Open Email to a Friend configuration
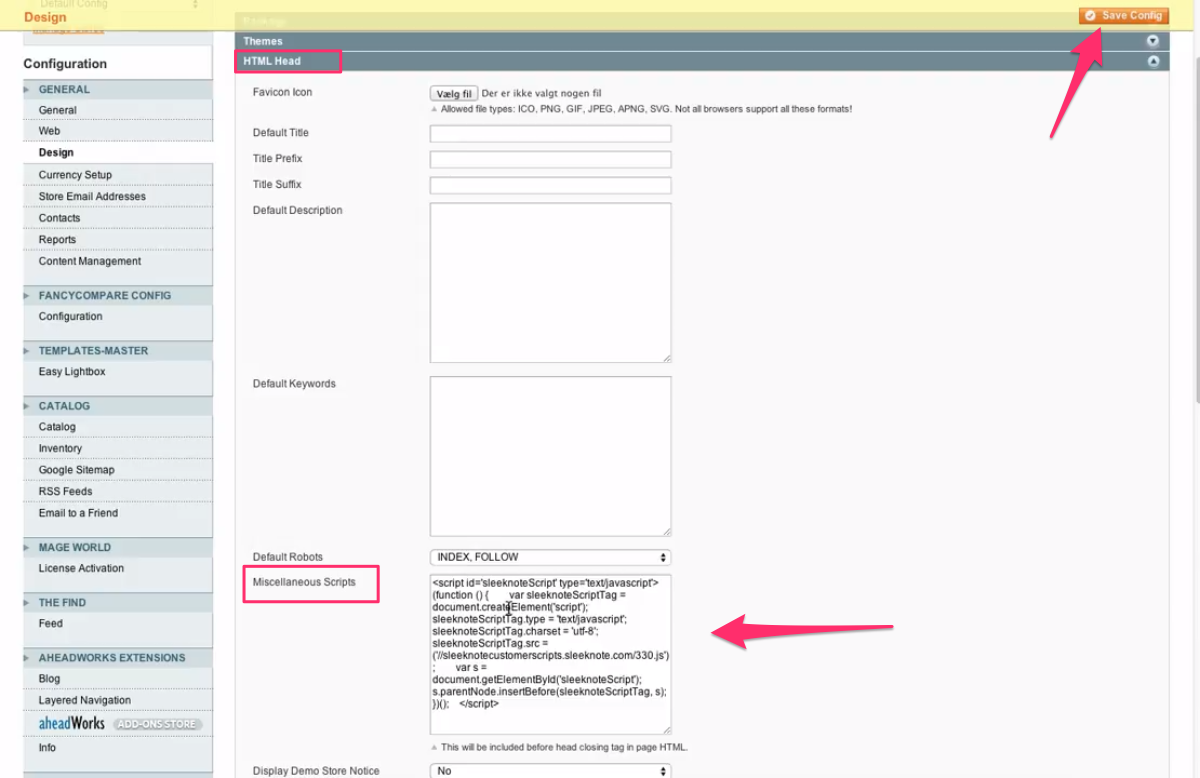This screenshot has height=778, width=1200. [78, 513]
